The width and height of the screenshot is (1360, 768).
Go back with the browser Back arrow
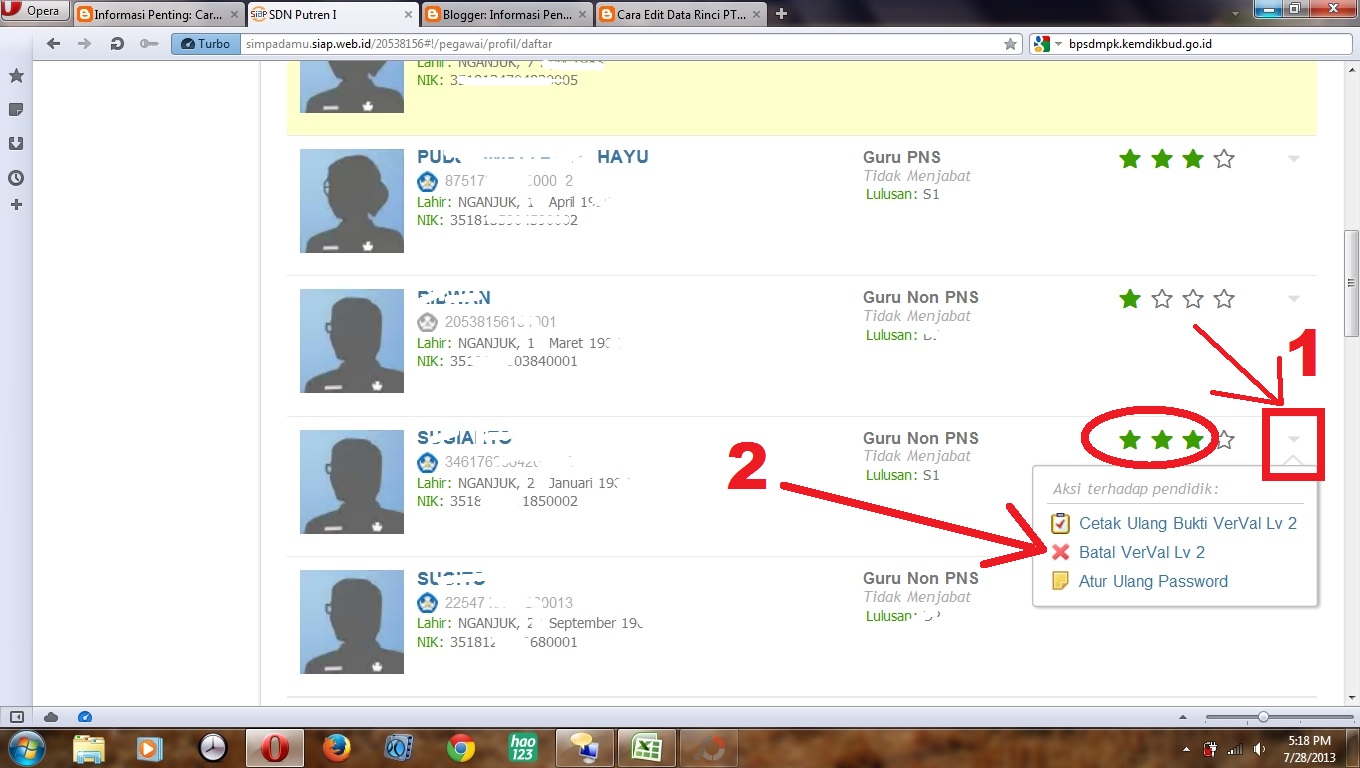54,44
